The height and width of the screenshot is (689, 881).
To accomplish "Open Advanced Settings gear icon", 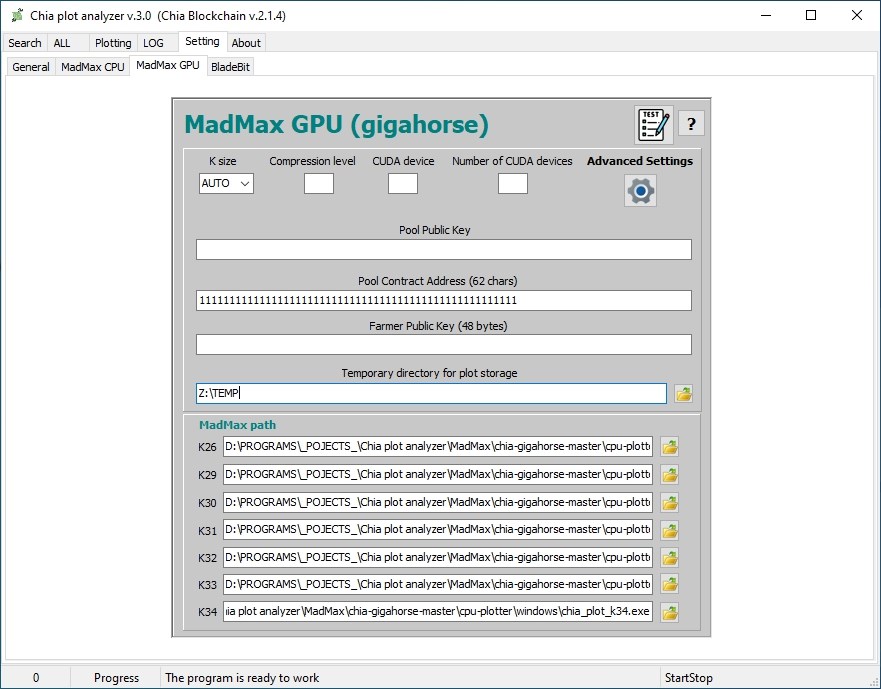I will pos(641,191).
